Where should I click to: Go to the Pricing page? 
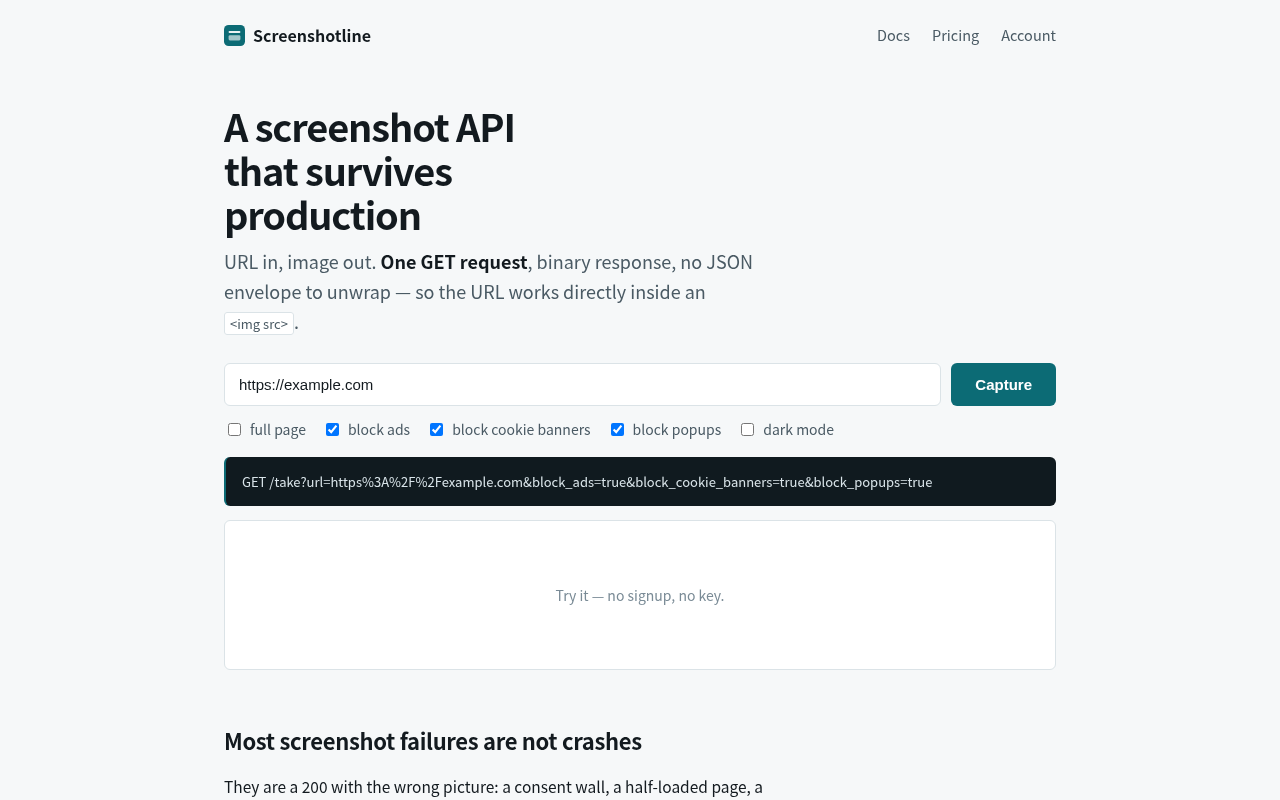coord(955,36)
